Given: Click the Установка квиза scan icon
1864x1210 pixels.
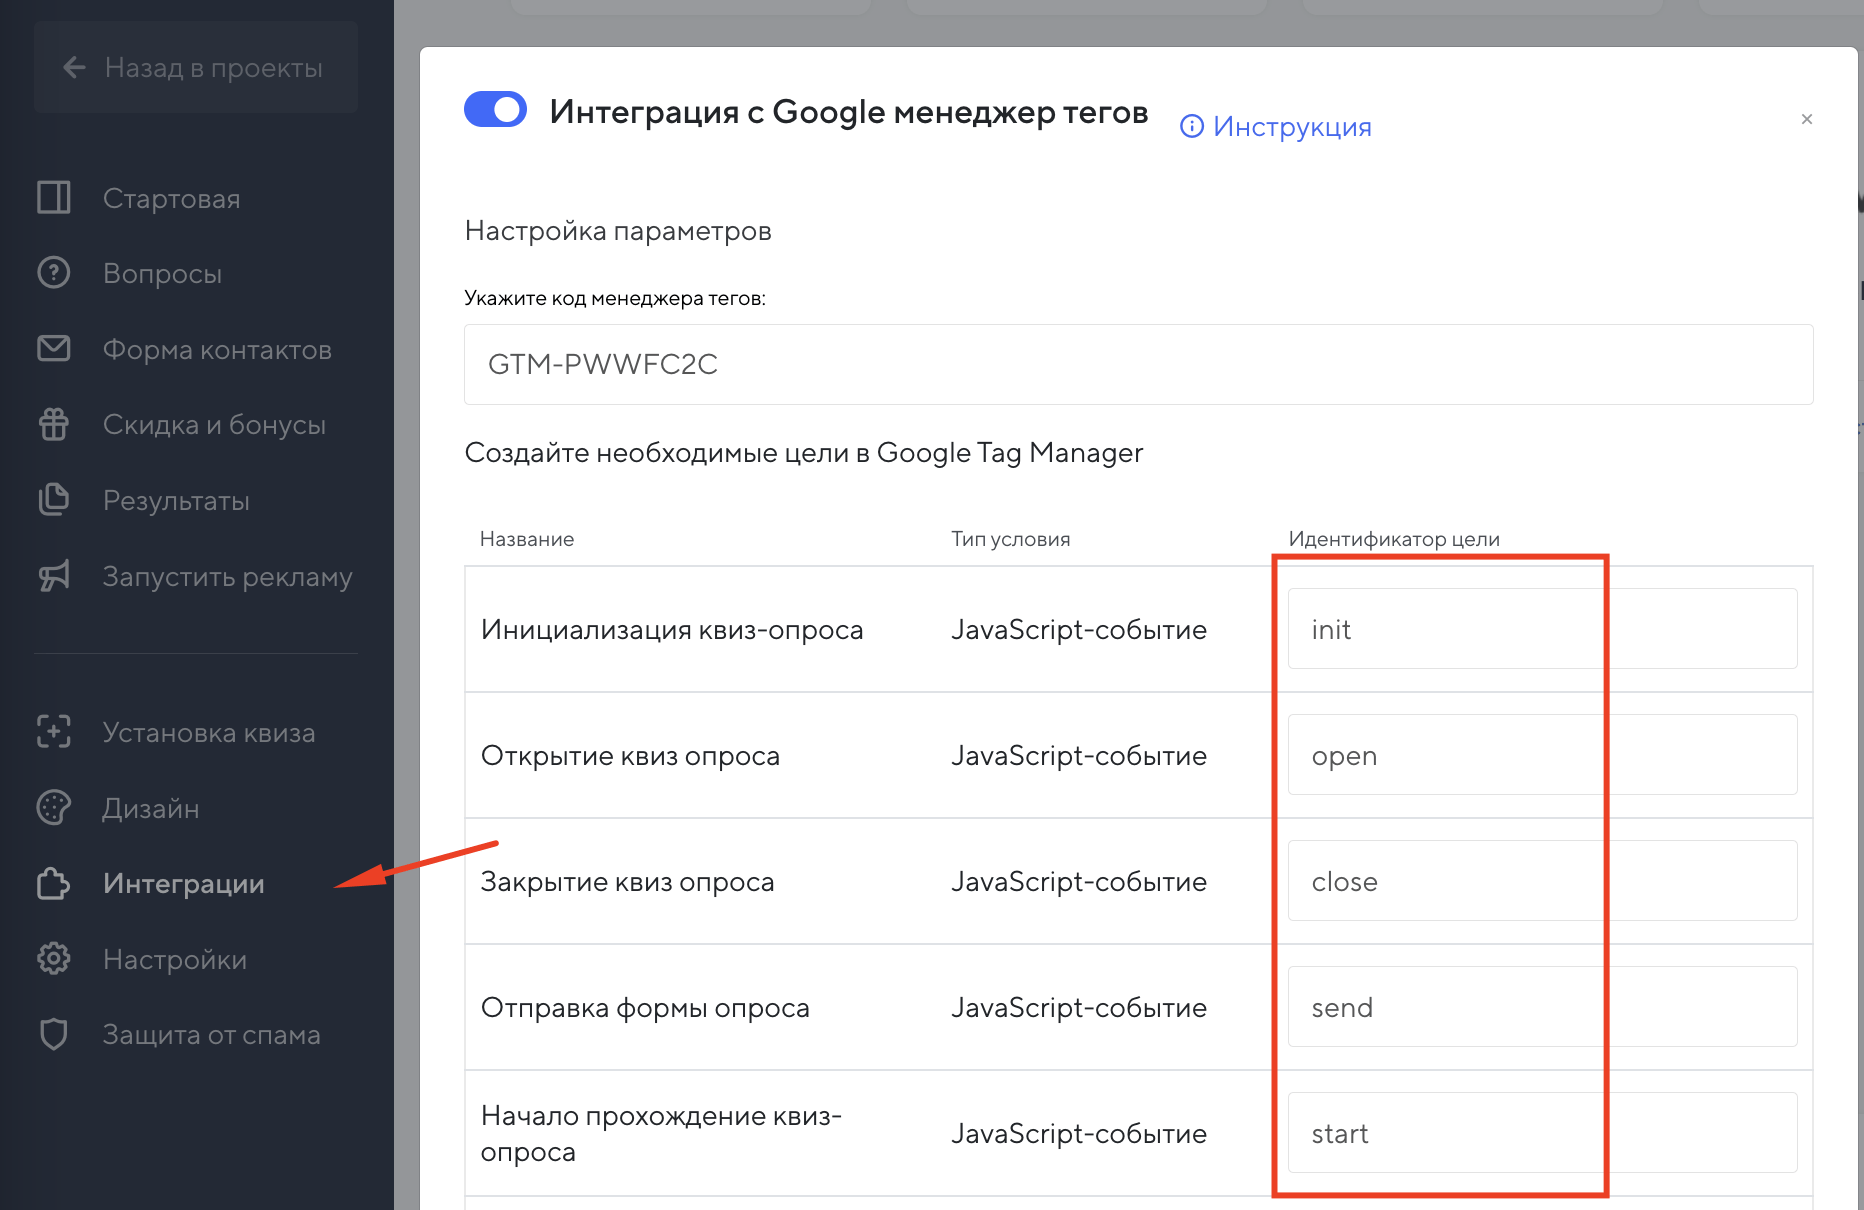Looking at the screenshot, I should (x=54, y=731).
